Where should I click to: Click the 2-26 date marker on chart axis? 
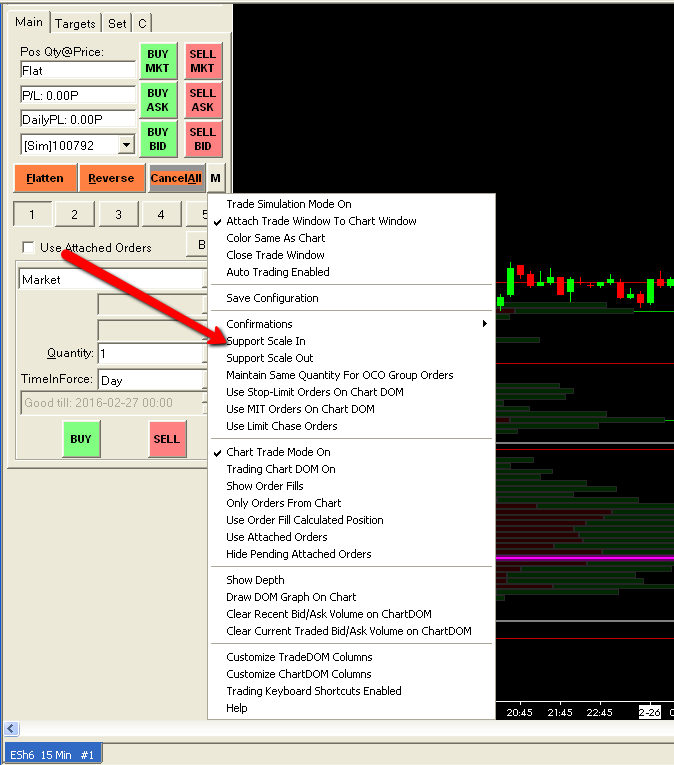point(650,712)
